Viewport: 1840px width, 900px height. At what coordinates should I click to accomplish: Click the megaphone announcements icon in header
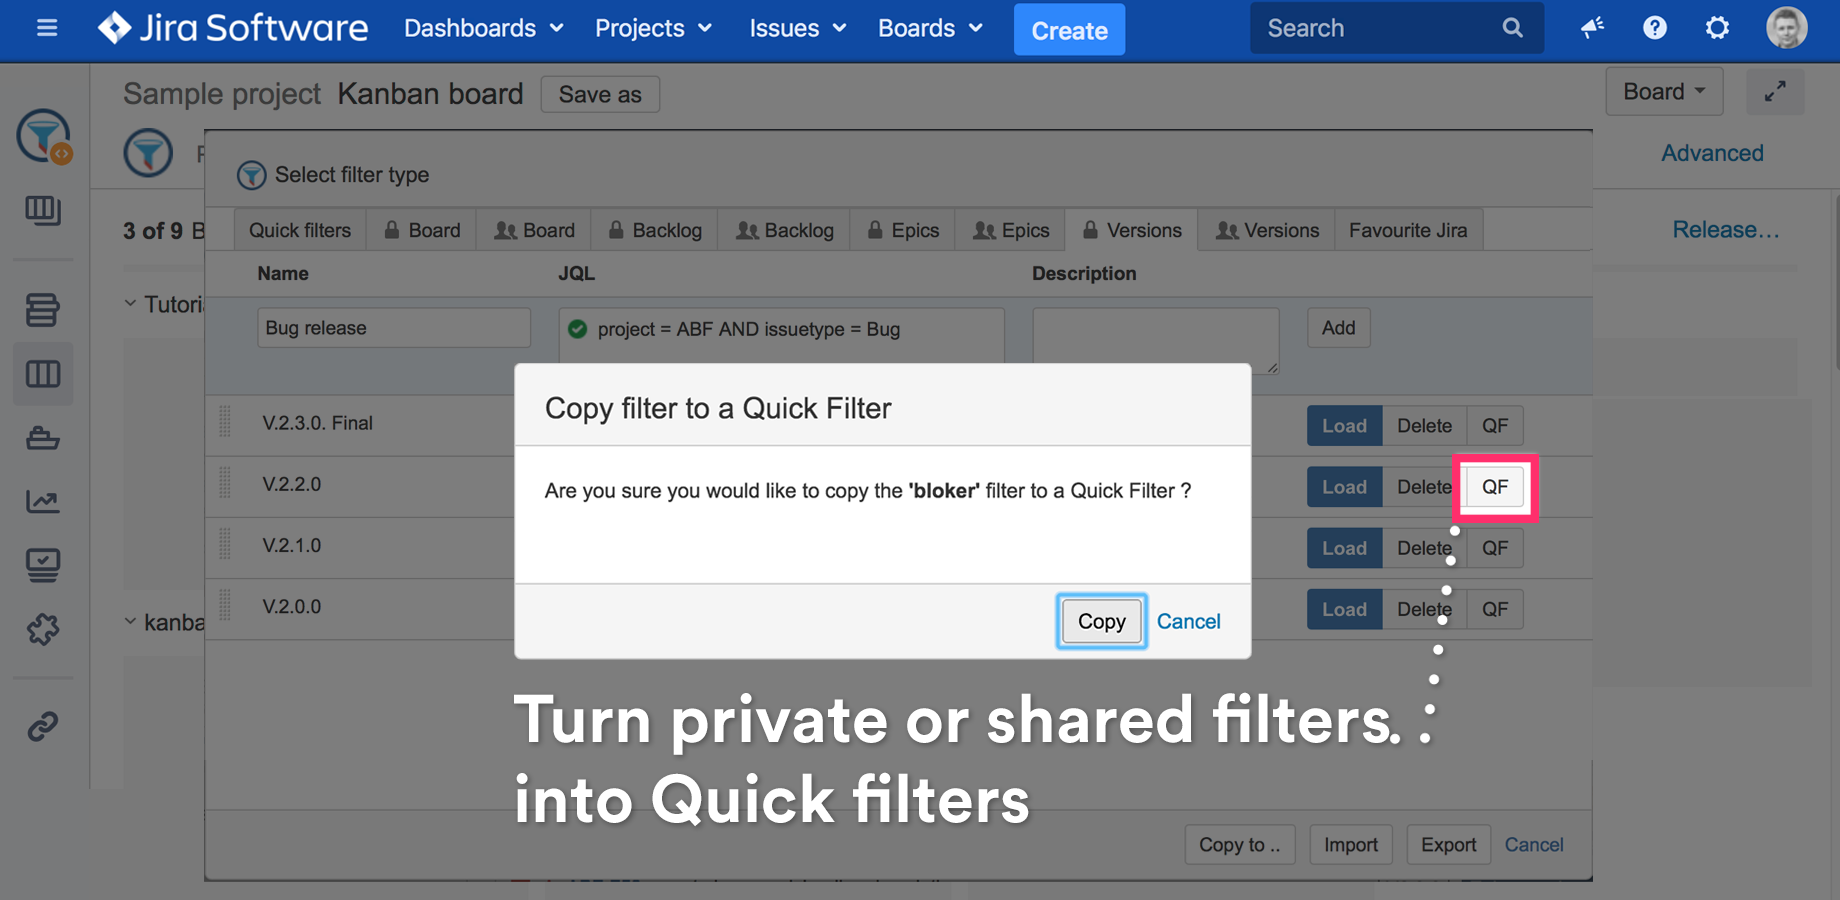click(1593, 29)
